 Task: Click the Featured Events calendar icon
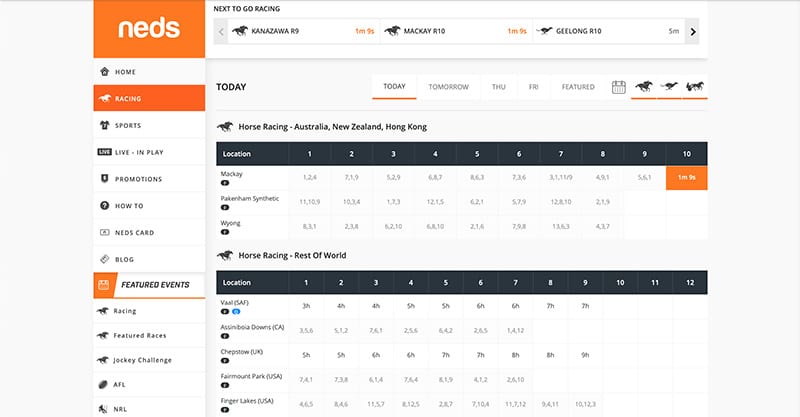pos(104,285)
